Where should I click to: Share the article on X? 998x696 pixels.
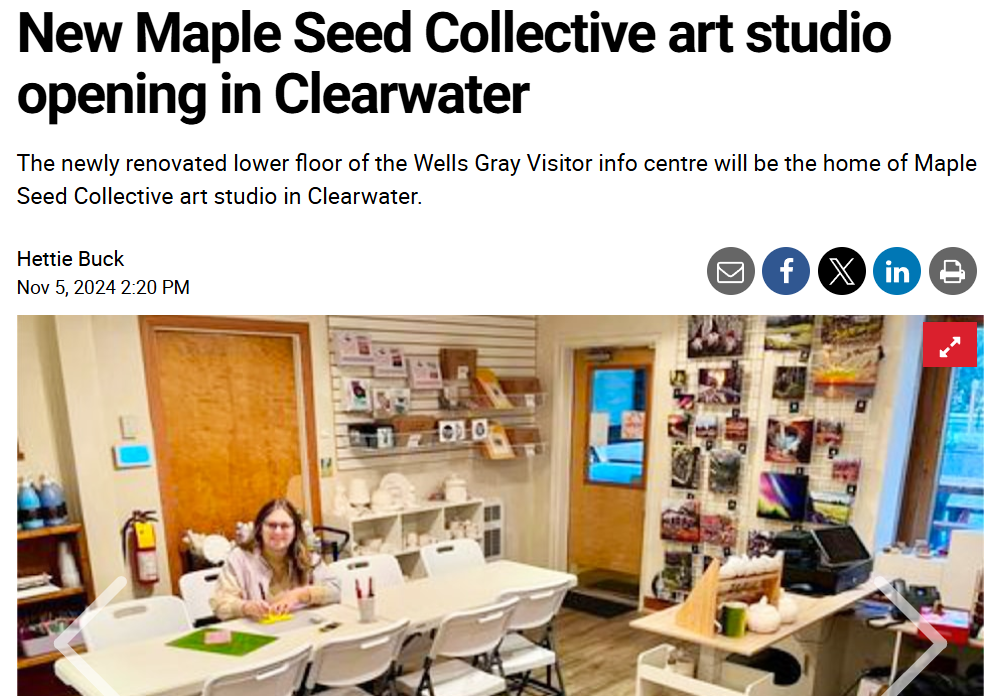tap(842, 271)
